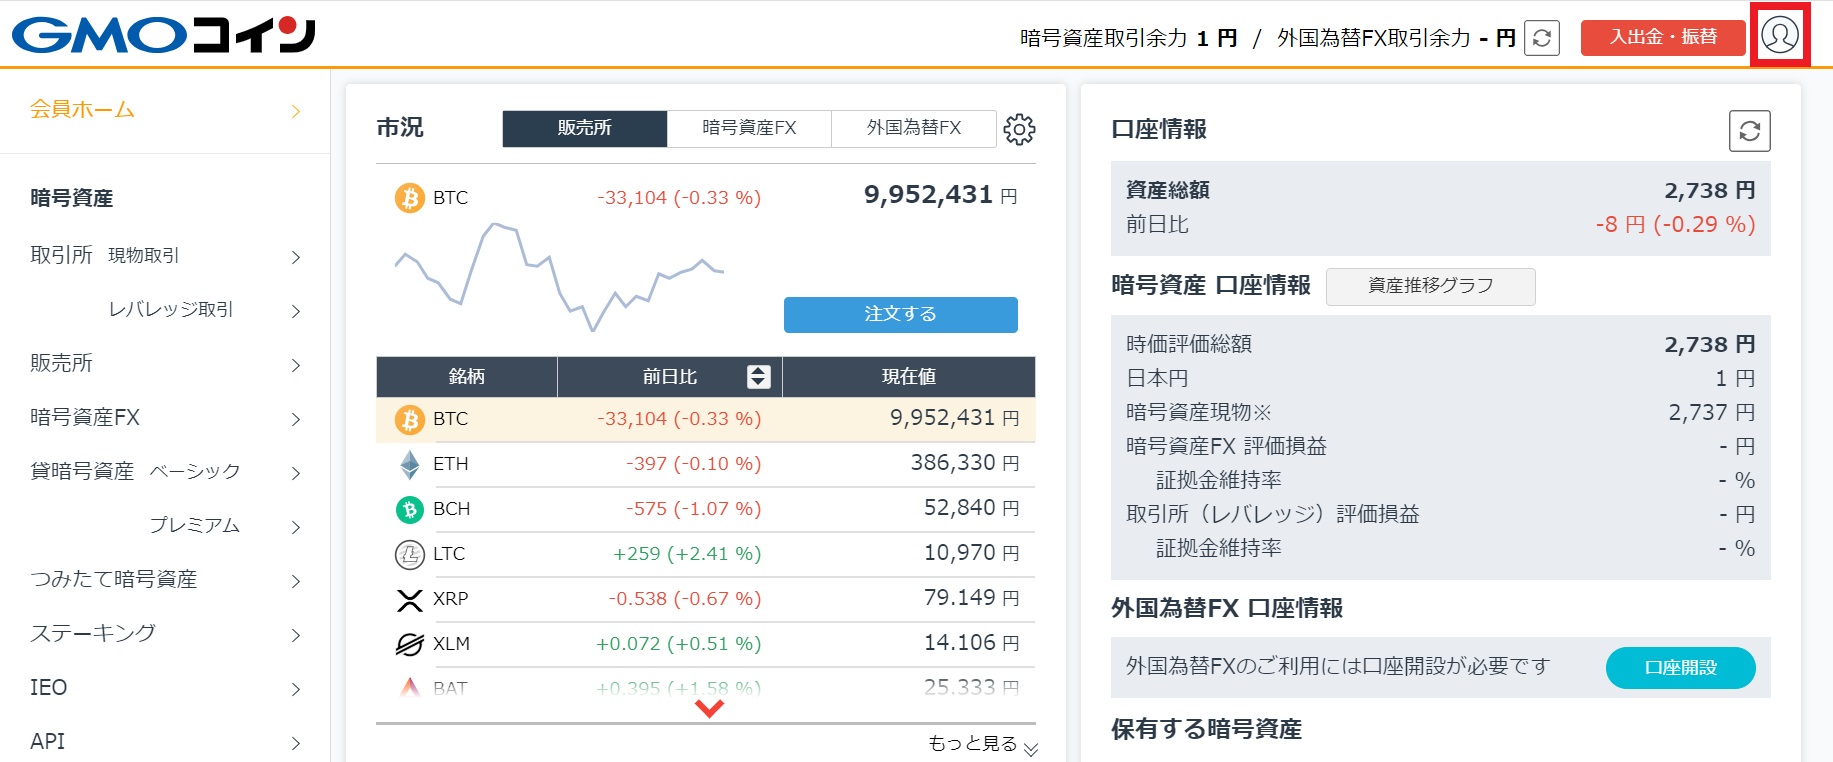
Task: Click ETH price 386,330 円
Action: tap(964, 463)
